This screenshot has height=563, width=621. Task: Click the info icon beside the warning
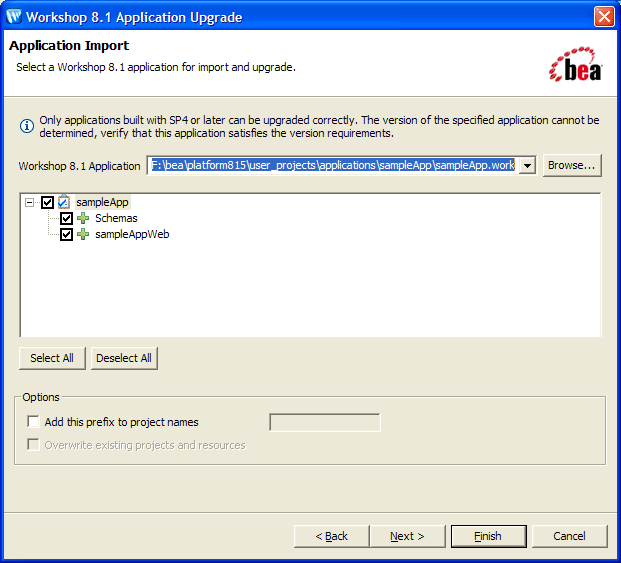tap(27, 126)
